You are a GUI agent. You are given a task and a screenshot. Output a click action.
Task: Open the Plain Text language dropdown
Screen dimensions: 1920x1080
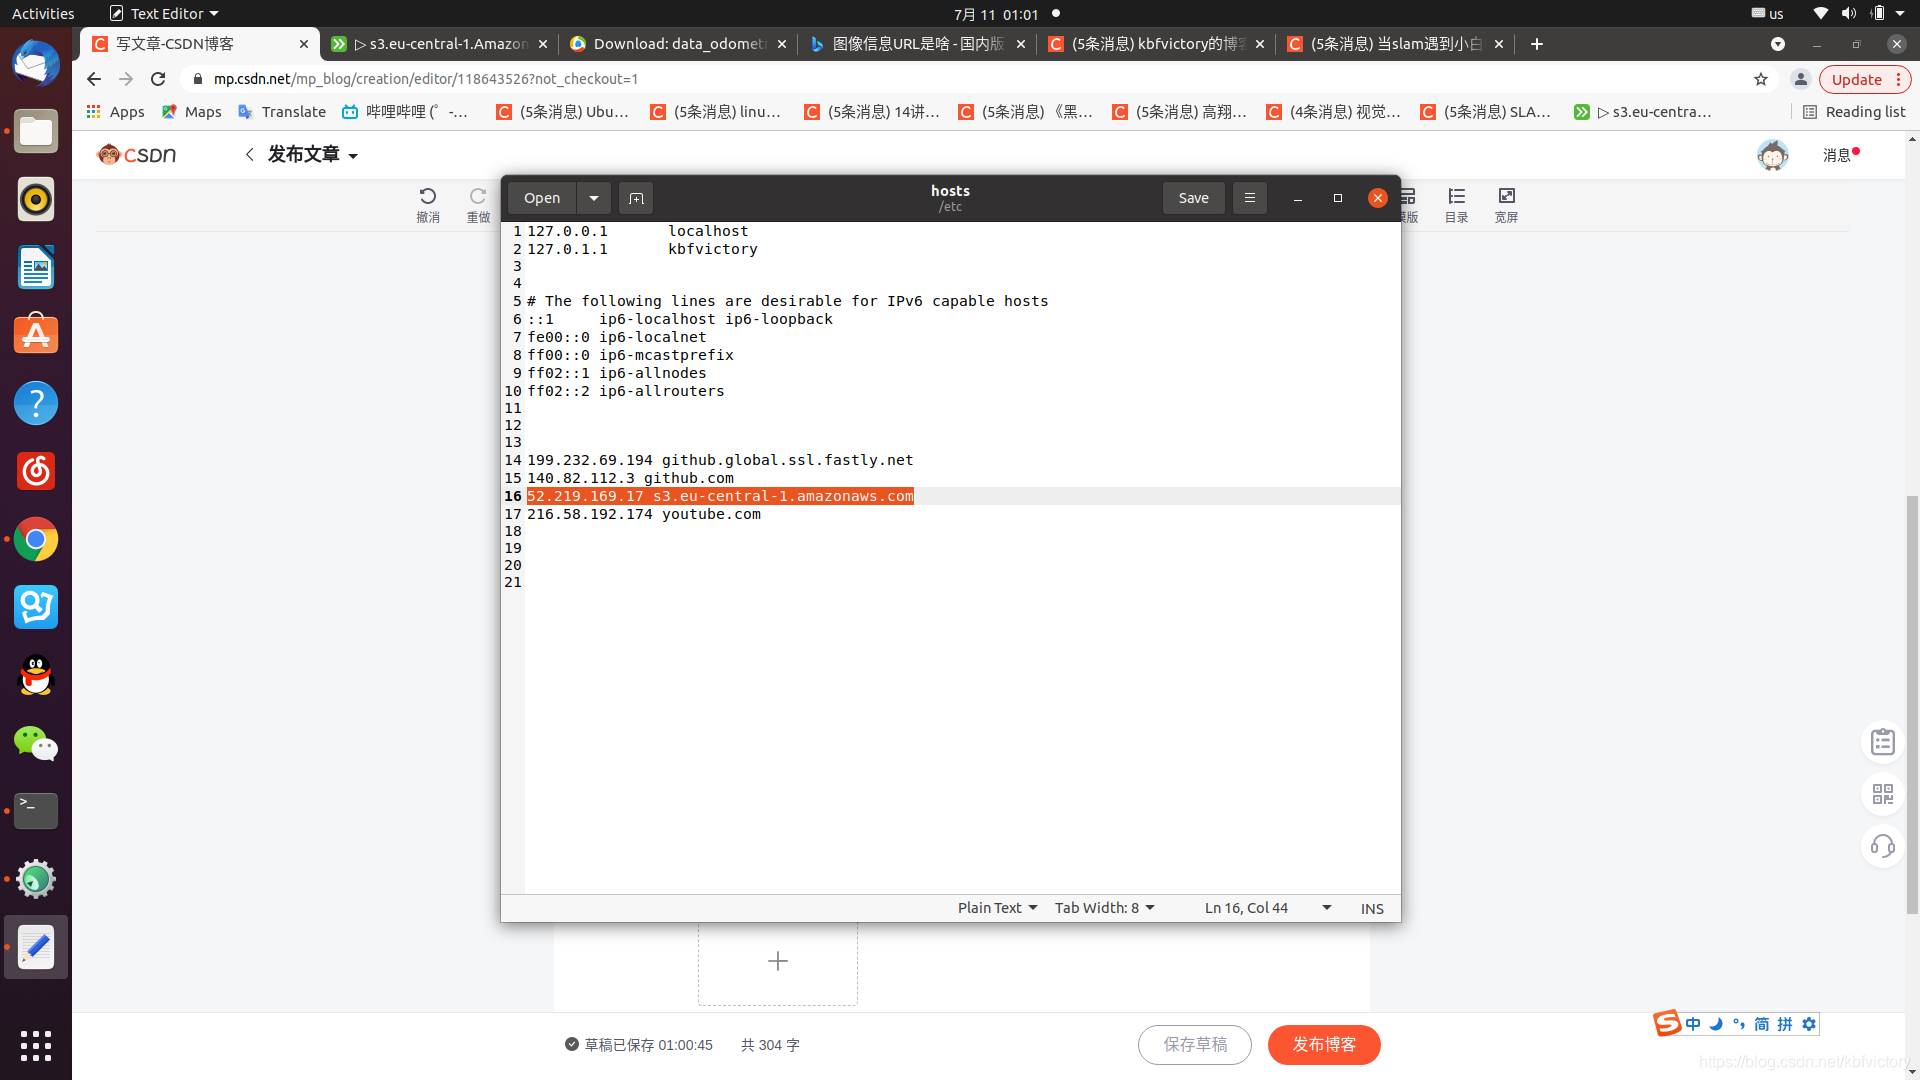(997, 908)
